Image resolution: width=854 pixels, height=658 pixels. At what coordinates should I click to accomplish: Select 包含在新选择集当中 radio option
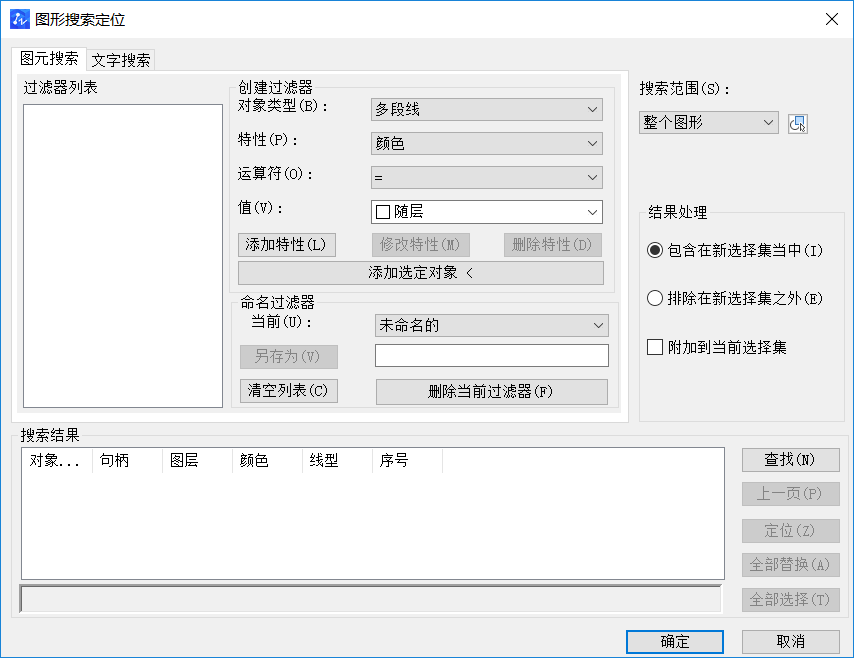(x=656, y=251)
